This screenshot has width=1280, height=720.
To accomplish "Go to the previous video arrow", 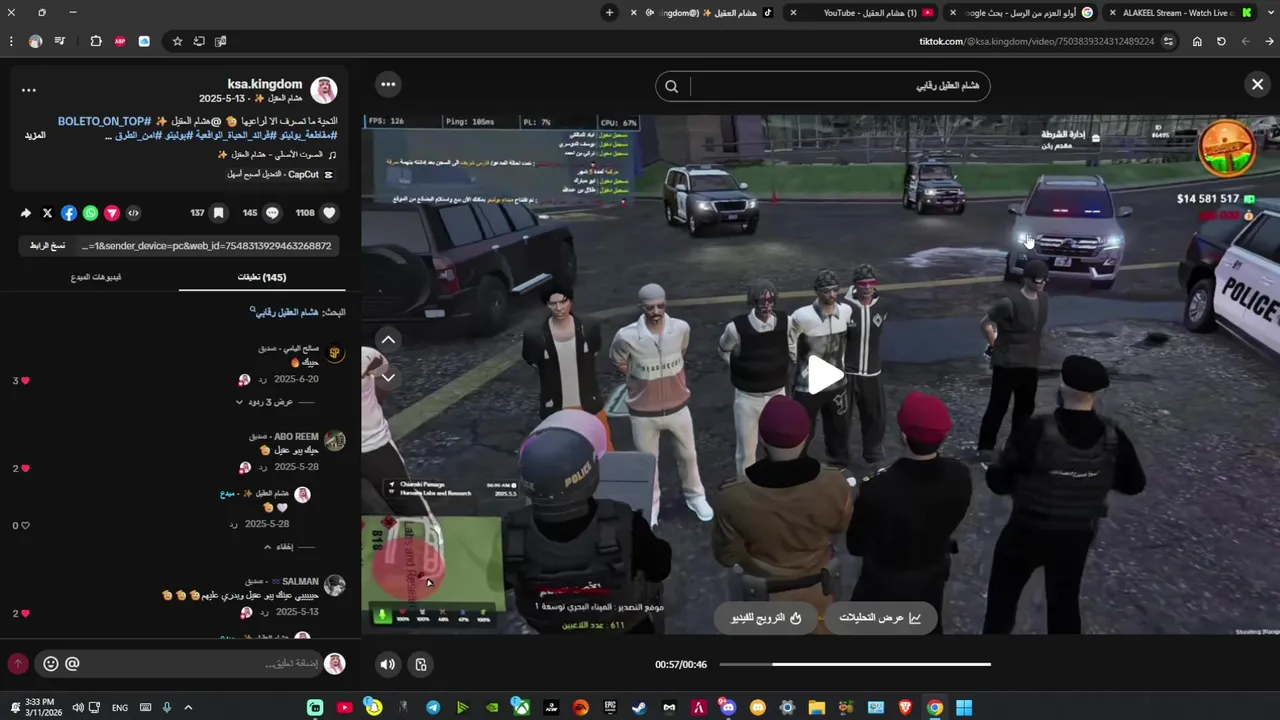I will (388, 340).
